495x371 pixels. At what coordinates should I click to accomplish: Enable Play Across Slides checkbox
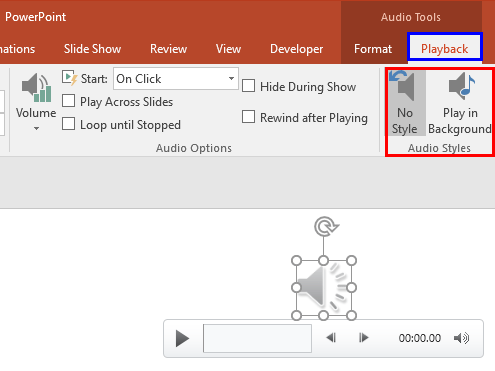[68, 101]
